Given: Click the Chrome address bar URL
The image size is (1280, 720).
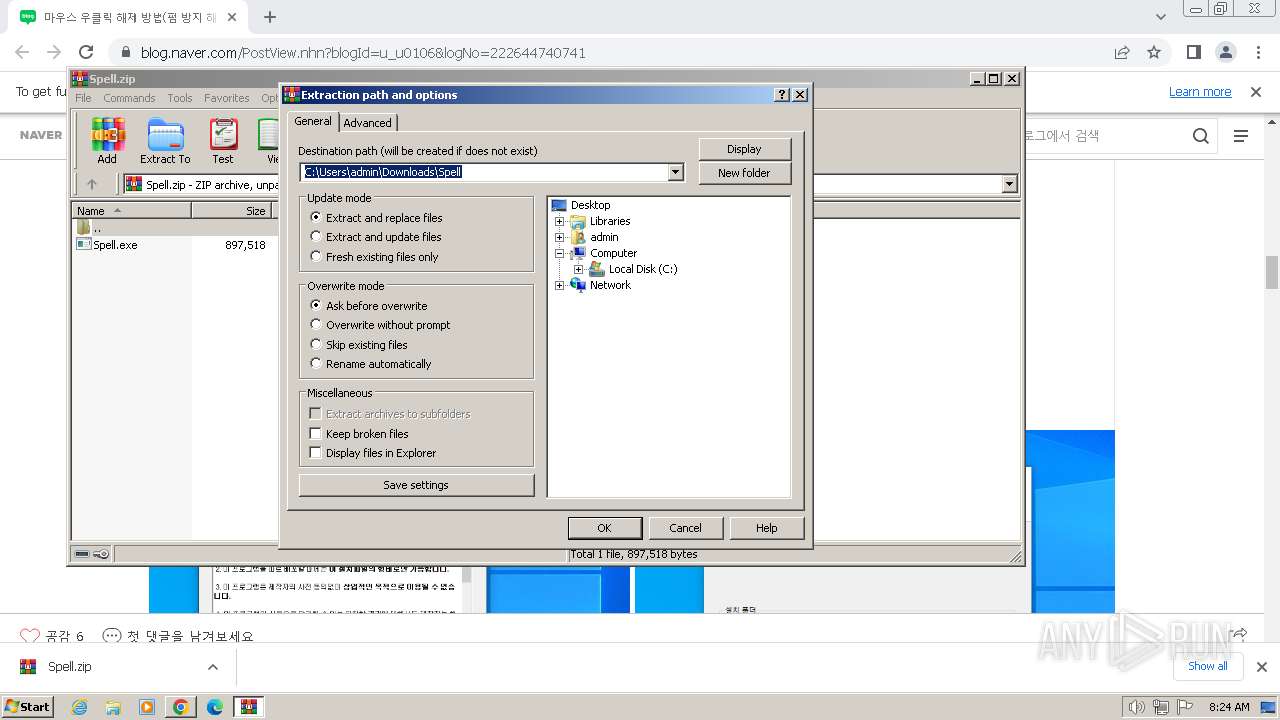Looking at the screenshot, I should (363, 53).
